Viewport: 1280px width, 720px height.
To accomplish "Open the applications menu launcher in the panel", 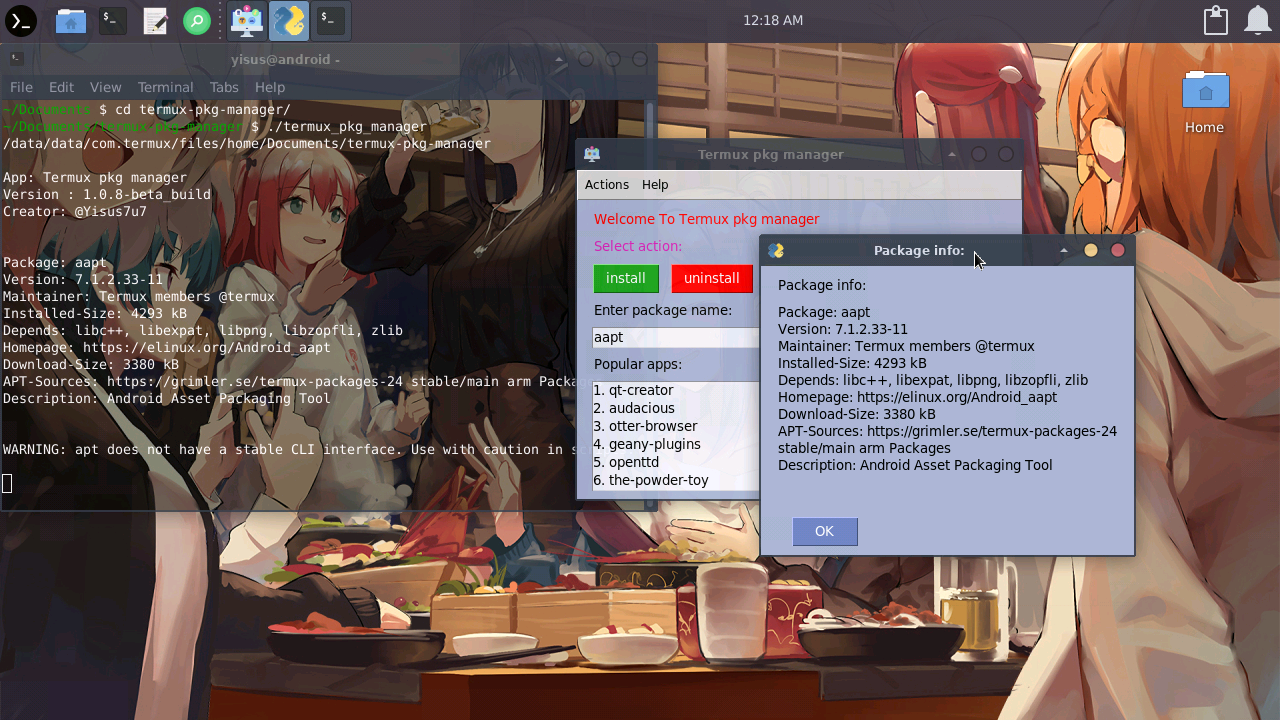I will point(21,20).
